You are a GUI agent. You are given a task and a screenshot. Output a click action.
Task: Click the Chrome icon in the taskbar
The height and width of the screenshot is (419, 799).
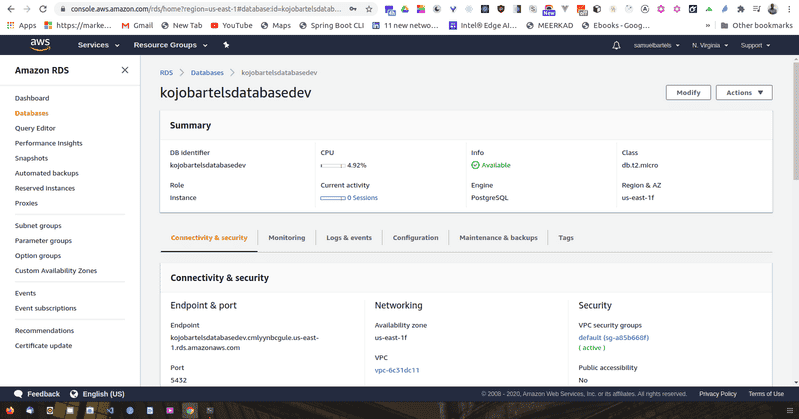click(x=190, y=410)
